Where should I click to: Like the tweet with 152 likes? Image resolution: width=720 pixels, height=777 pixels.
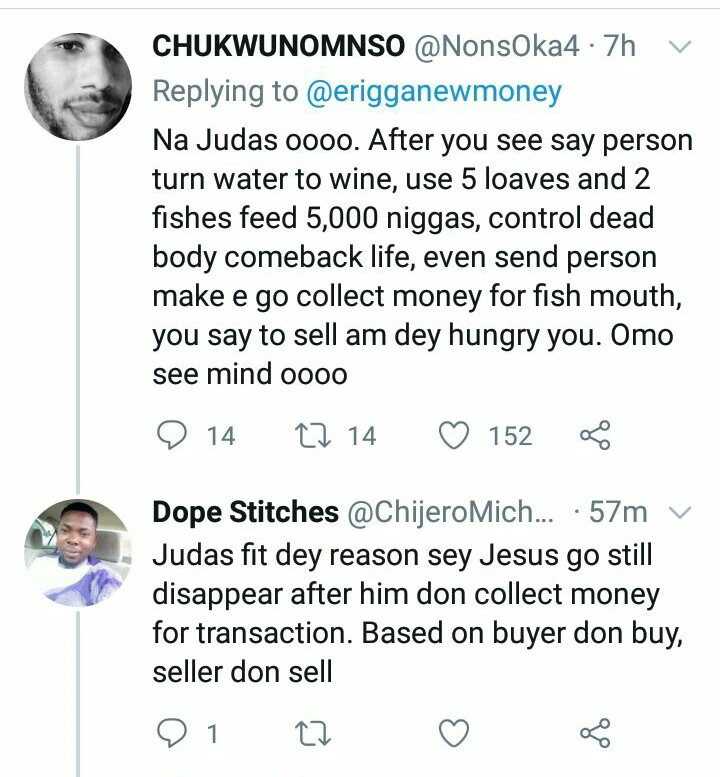pyautogui.click(x=456, y=436)
